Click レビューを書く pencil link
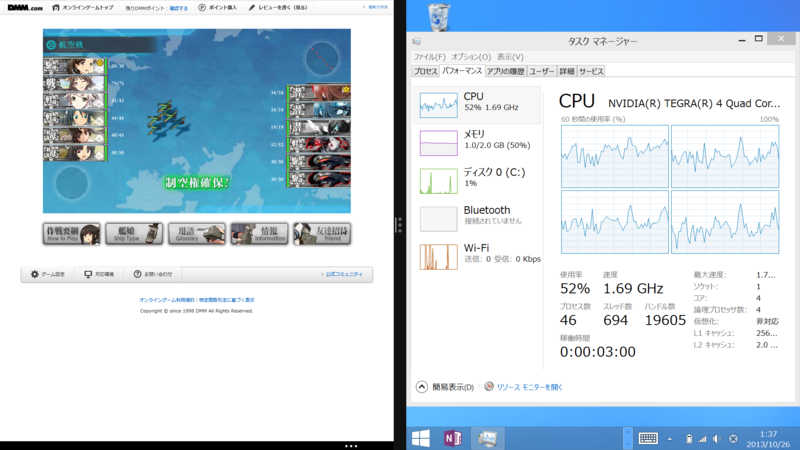800x450 pixels. pyautogui.click(x=278, y=8)
